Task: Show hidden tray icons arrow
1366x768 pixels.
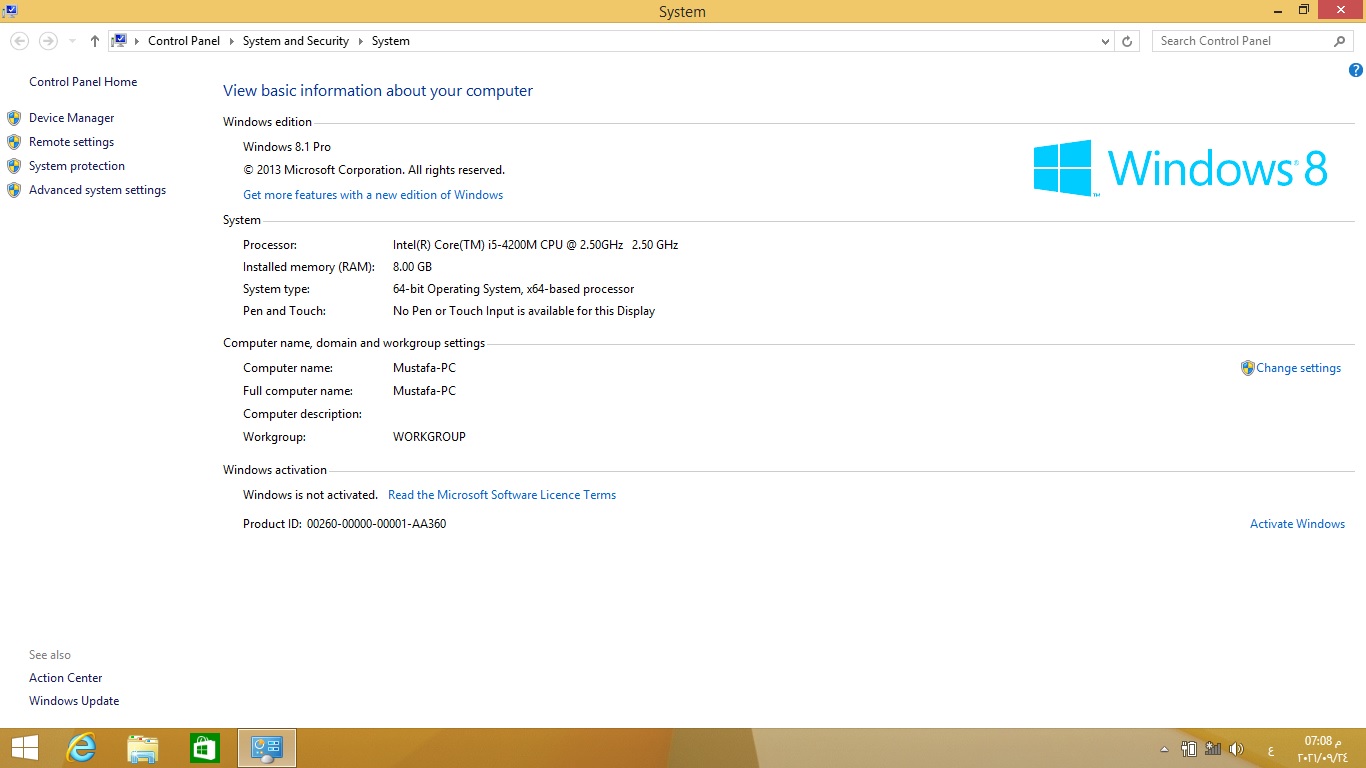Action: tap(1164, 749)
